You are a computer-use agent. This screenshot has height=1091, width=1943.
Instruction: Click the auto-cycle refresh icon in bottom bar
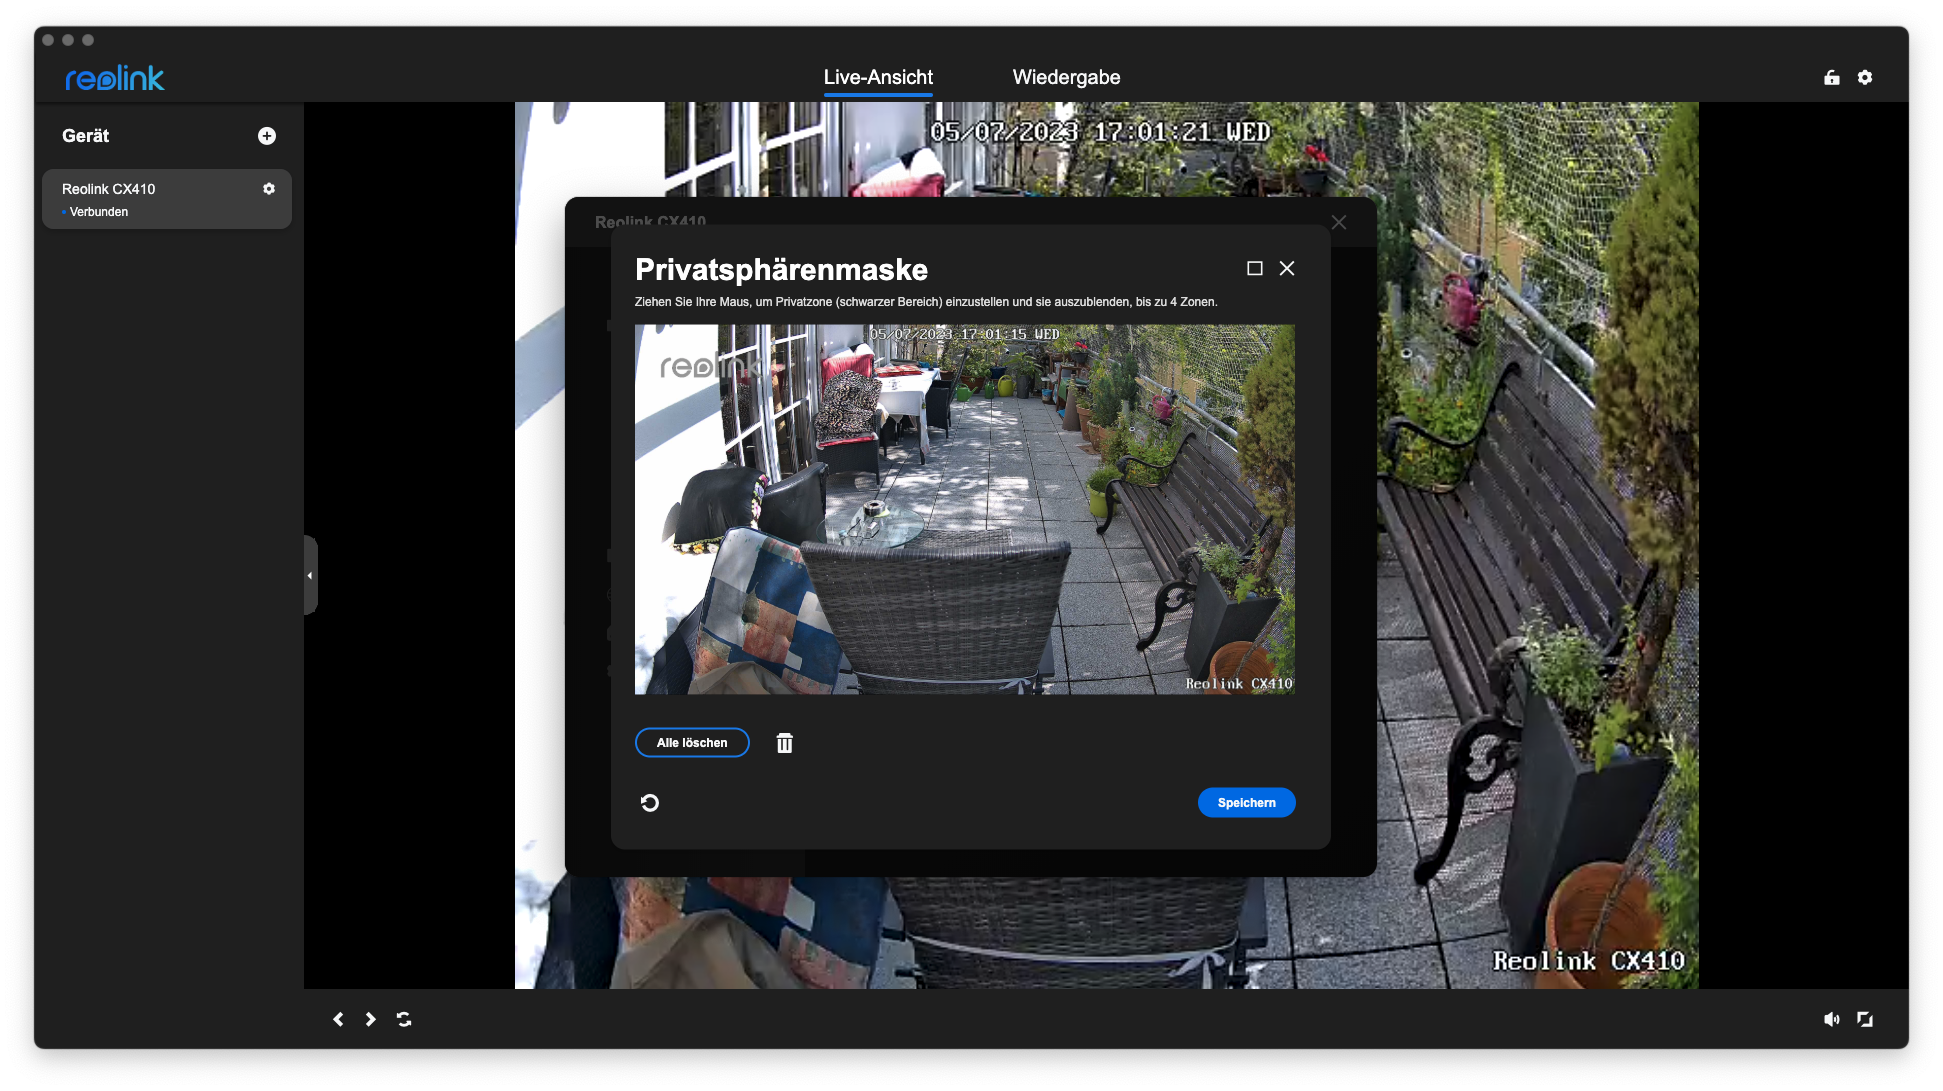coord(404,1019)
